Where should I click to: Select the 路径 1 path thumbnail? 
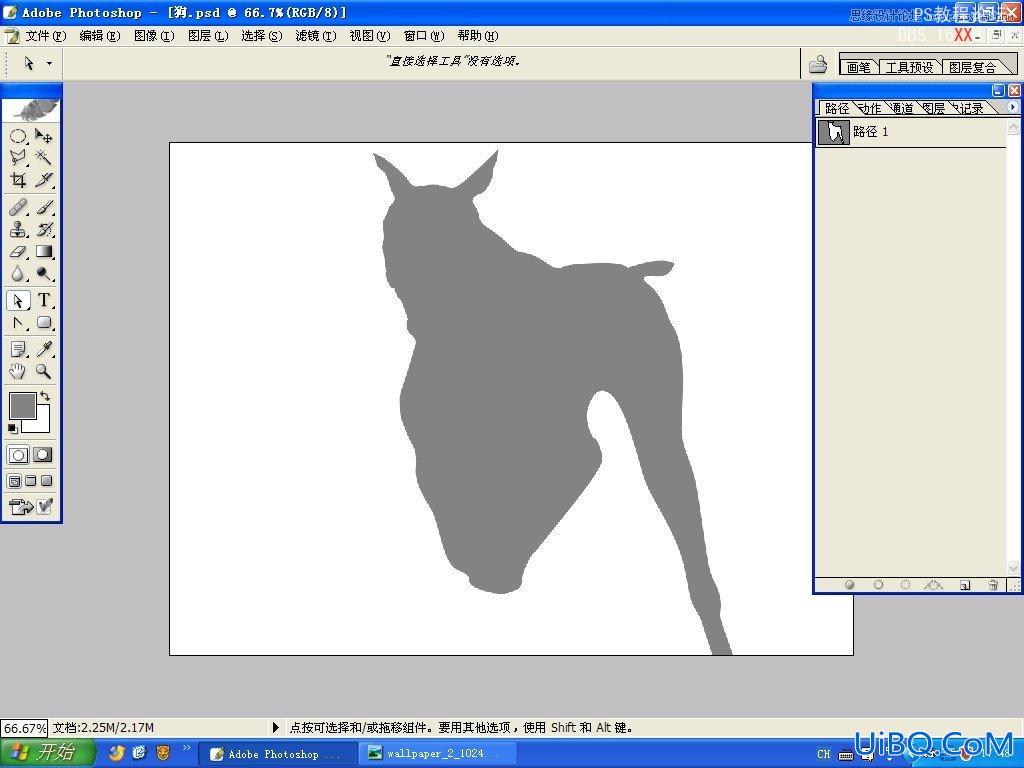click(x=834, y=132)
